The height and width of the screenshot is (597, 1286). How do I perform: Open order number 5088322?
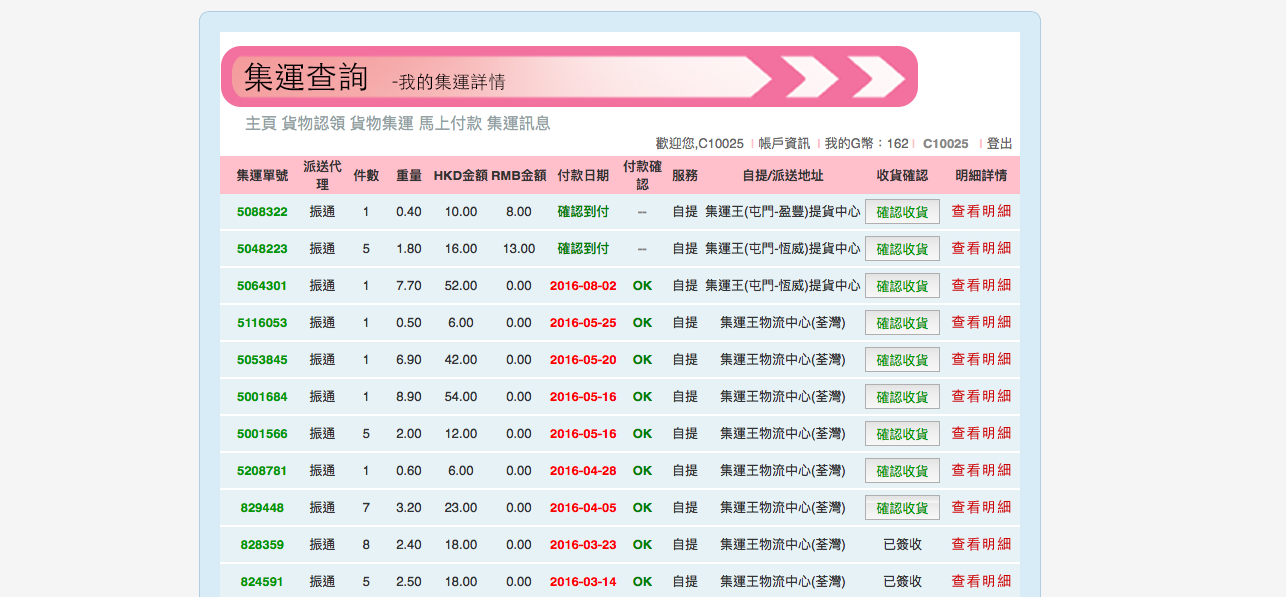coord(262,212)
